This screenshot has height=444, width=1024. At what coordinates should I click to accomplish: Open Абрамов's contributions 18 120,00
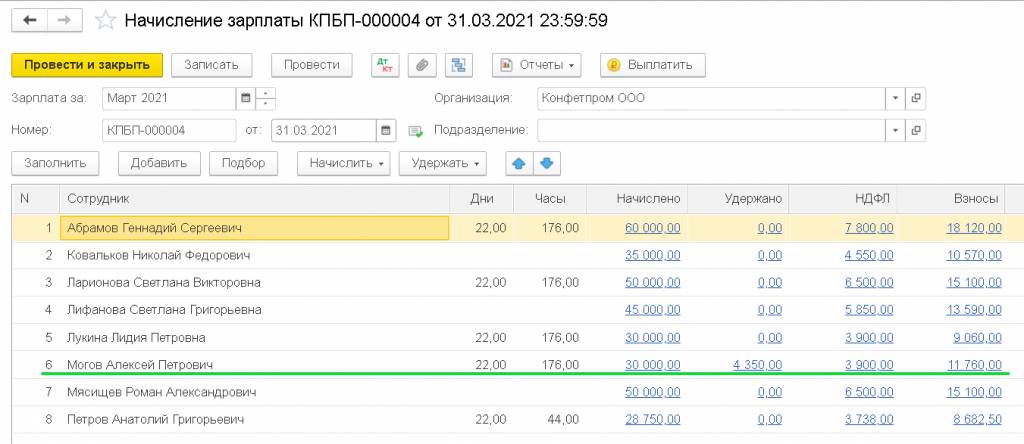click(x=974, y=228)
